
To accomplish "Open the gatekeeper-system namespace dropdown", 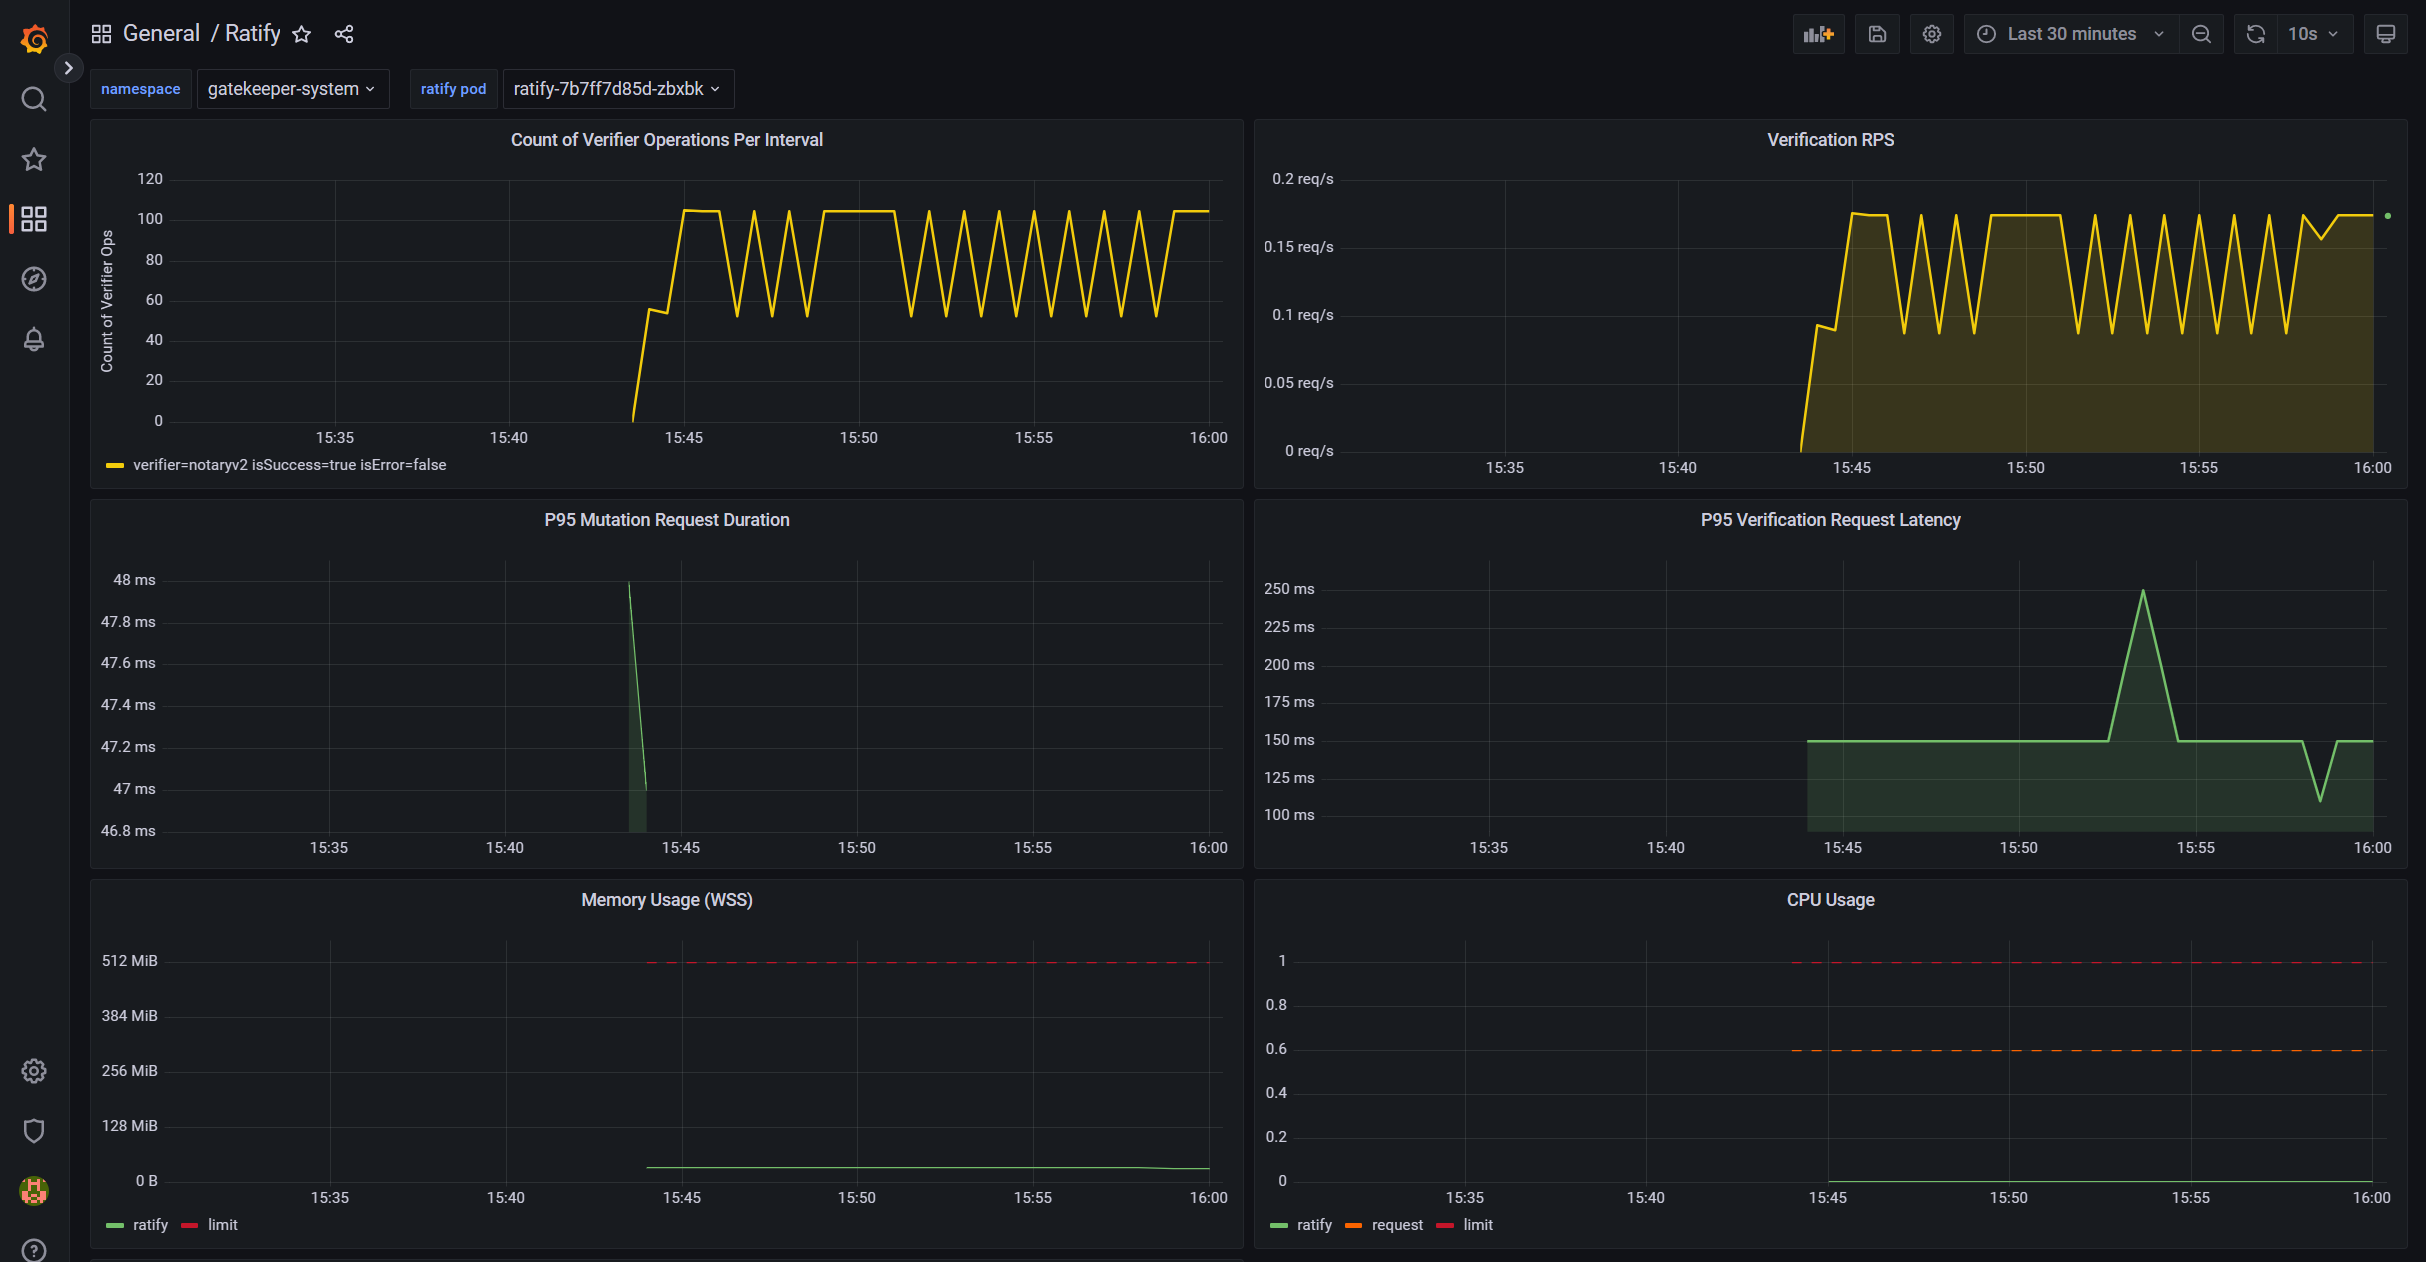I will pos(292,89).
